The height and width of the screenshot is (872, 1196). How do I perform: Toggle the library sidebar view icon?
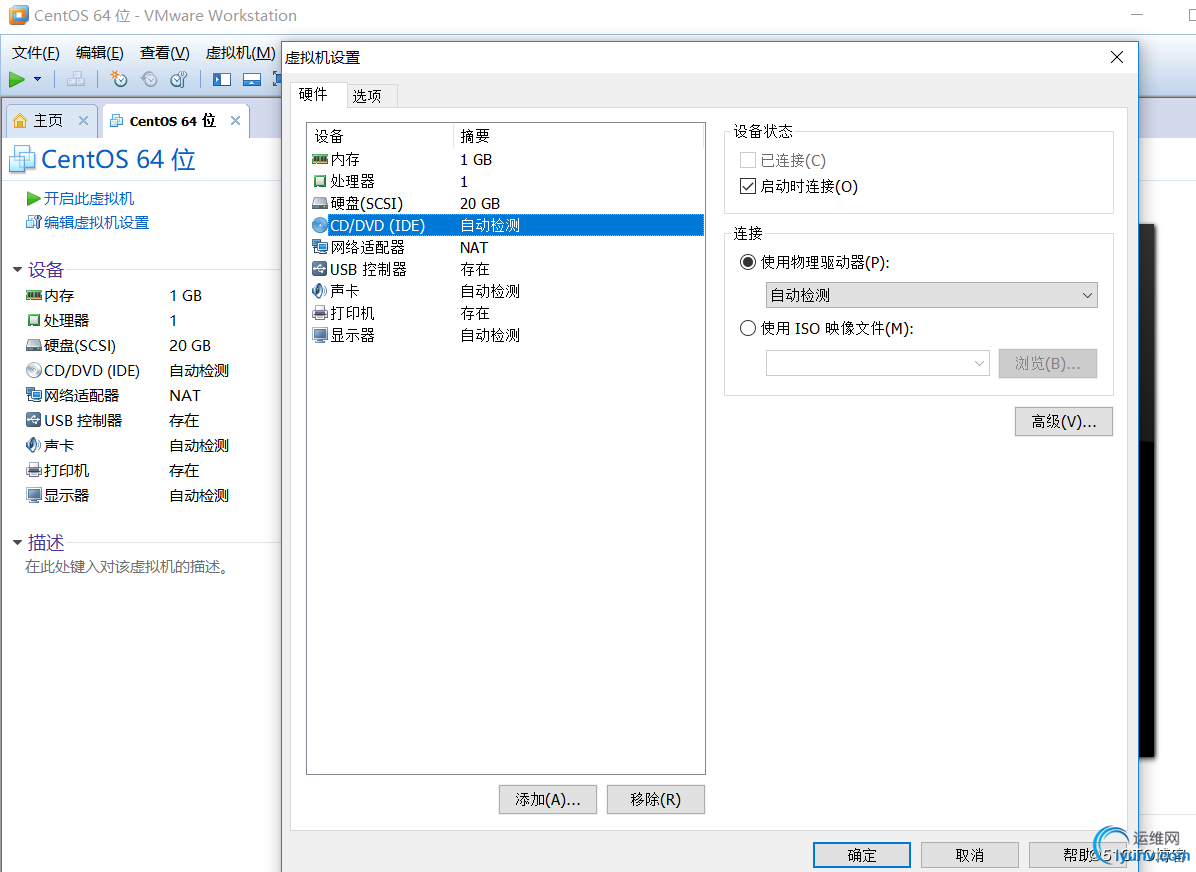click(222, 79)
